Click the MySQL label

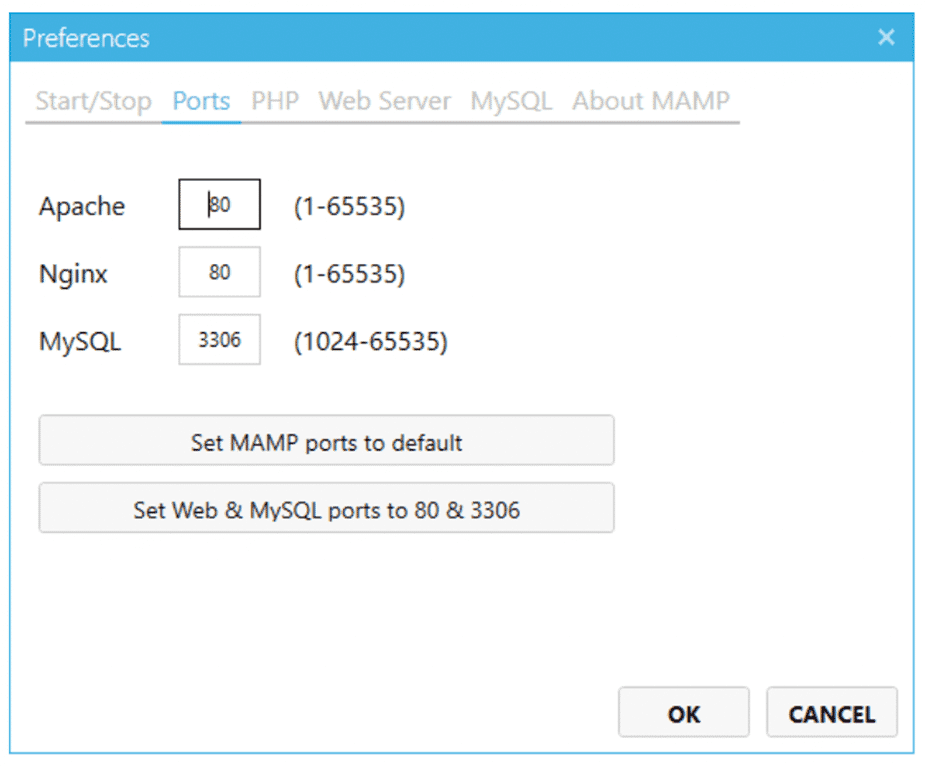pos(79,342)
